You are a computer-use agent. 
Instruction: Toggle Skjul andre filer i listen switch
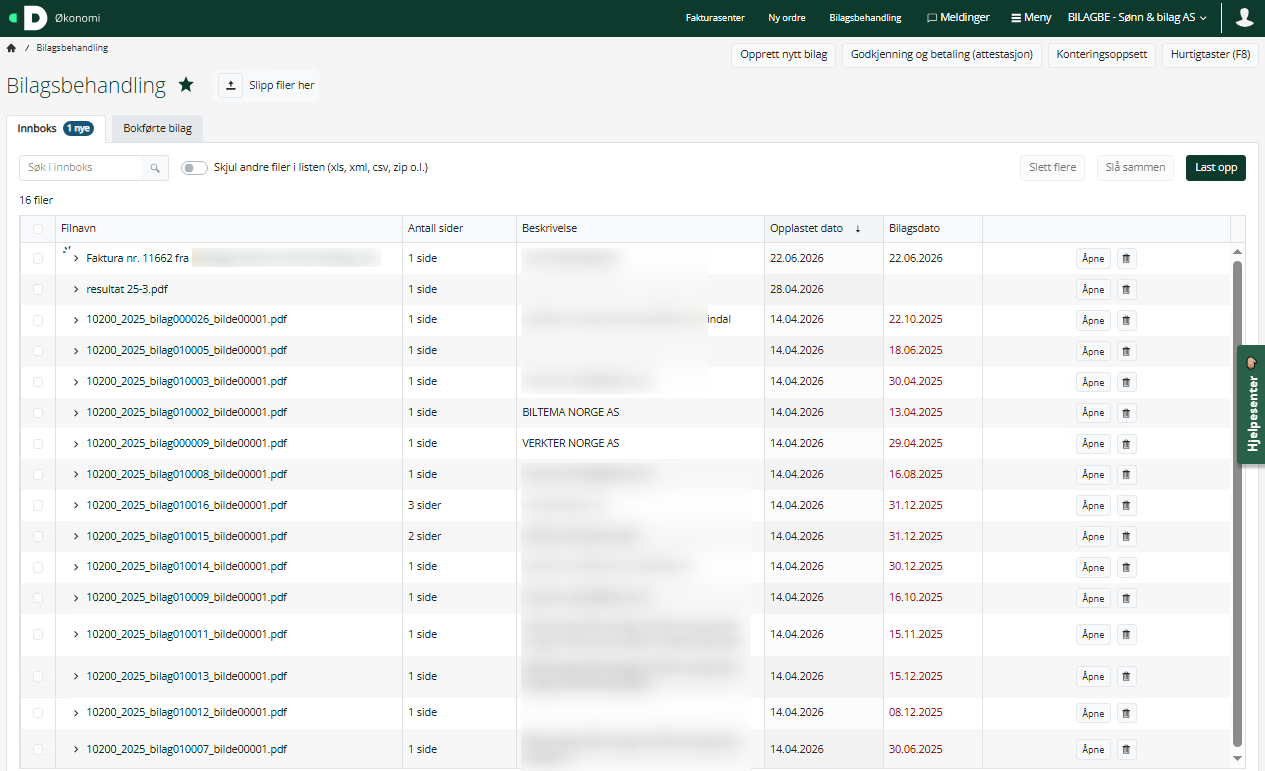tap(194, 168)
